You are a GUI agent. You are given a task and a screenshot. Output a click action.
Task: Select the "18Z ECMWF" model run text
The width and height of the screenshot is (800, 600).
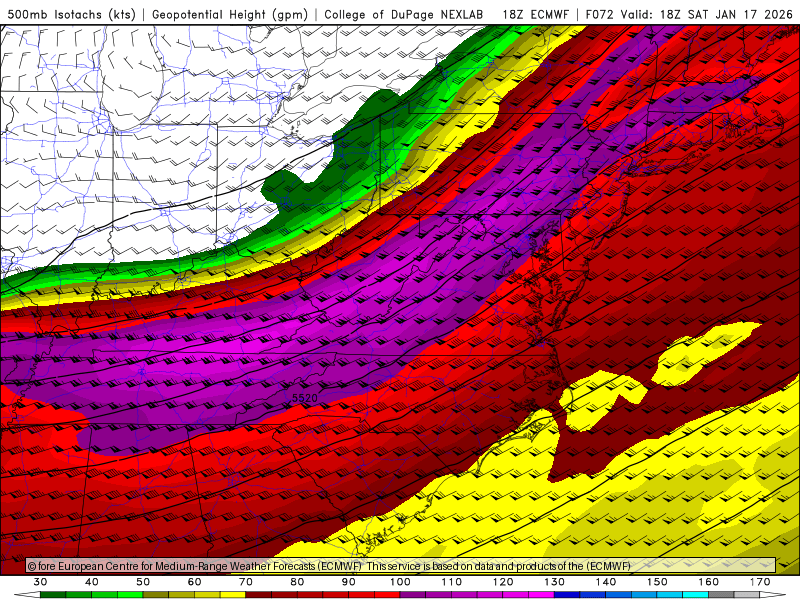[535, 15]
